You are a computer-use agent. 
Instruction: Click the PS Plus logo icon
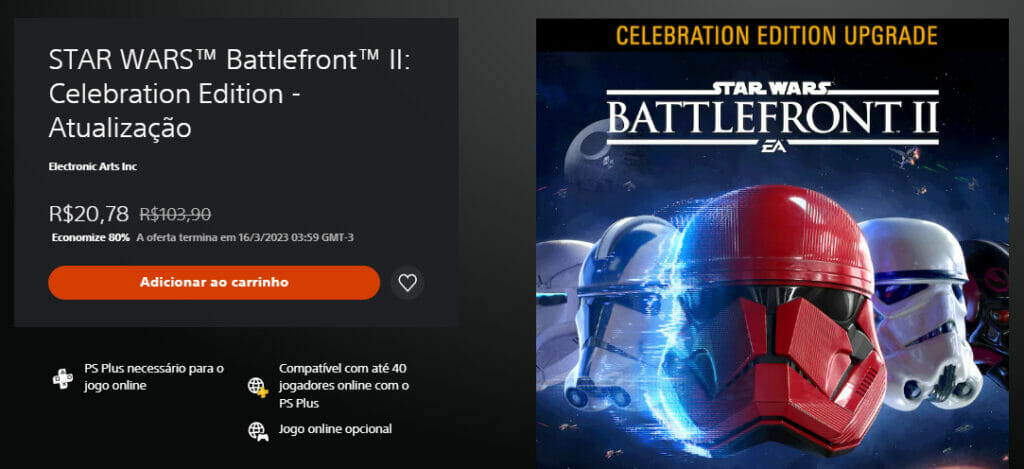click(x=62, y=378)
